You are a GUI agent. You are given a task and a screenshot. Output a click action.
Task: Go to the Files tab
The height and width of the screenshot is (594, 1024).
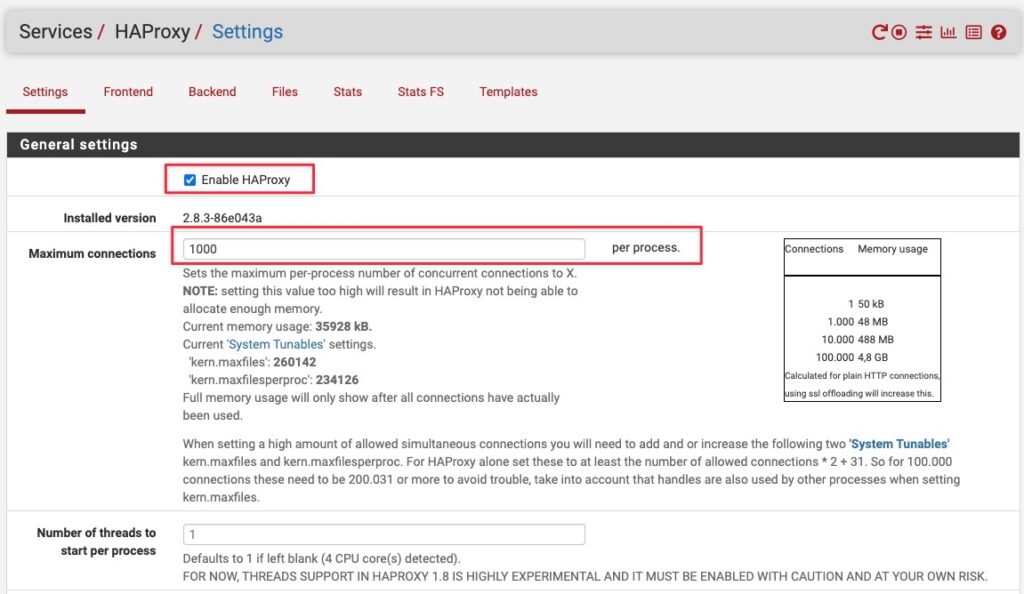285,92
